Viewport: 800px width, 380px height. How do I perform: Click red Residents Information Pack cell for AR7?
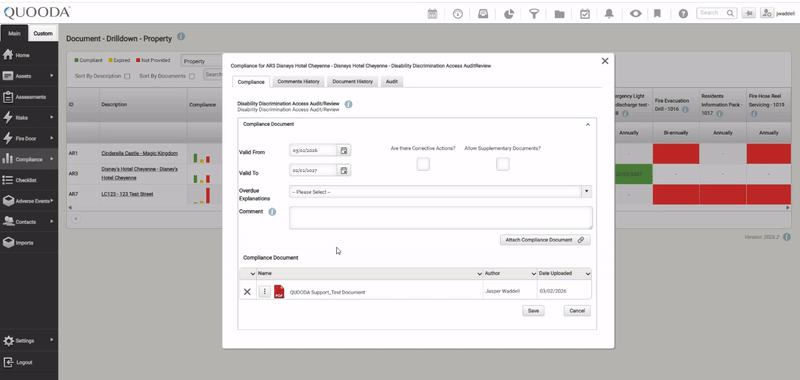722,194
